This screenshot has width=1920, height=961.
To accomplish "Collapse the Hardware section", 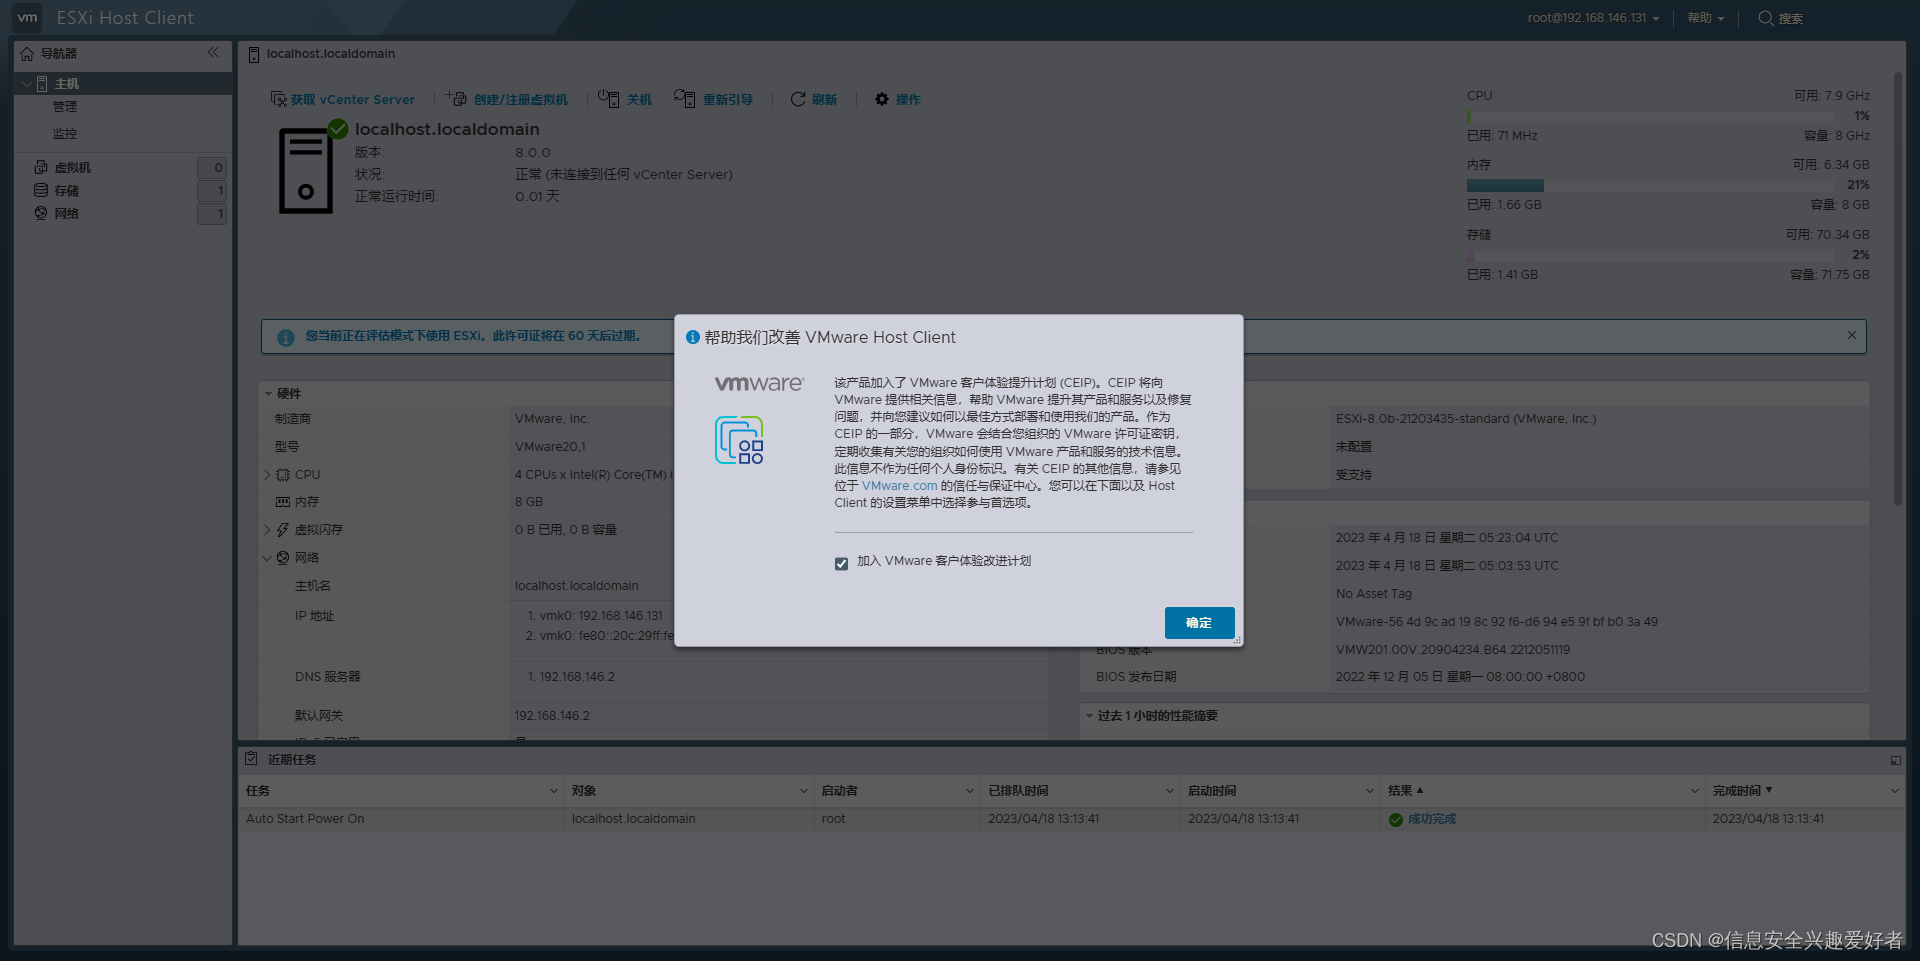I will pos(268,394).
